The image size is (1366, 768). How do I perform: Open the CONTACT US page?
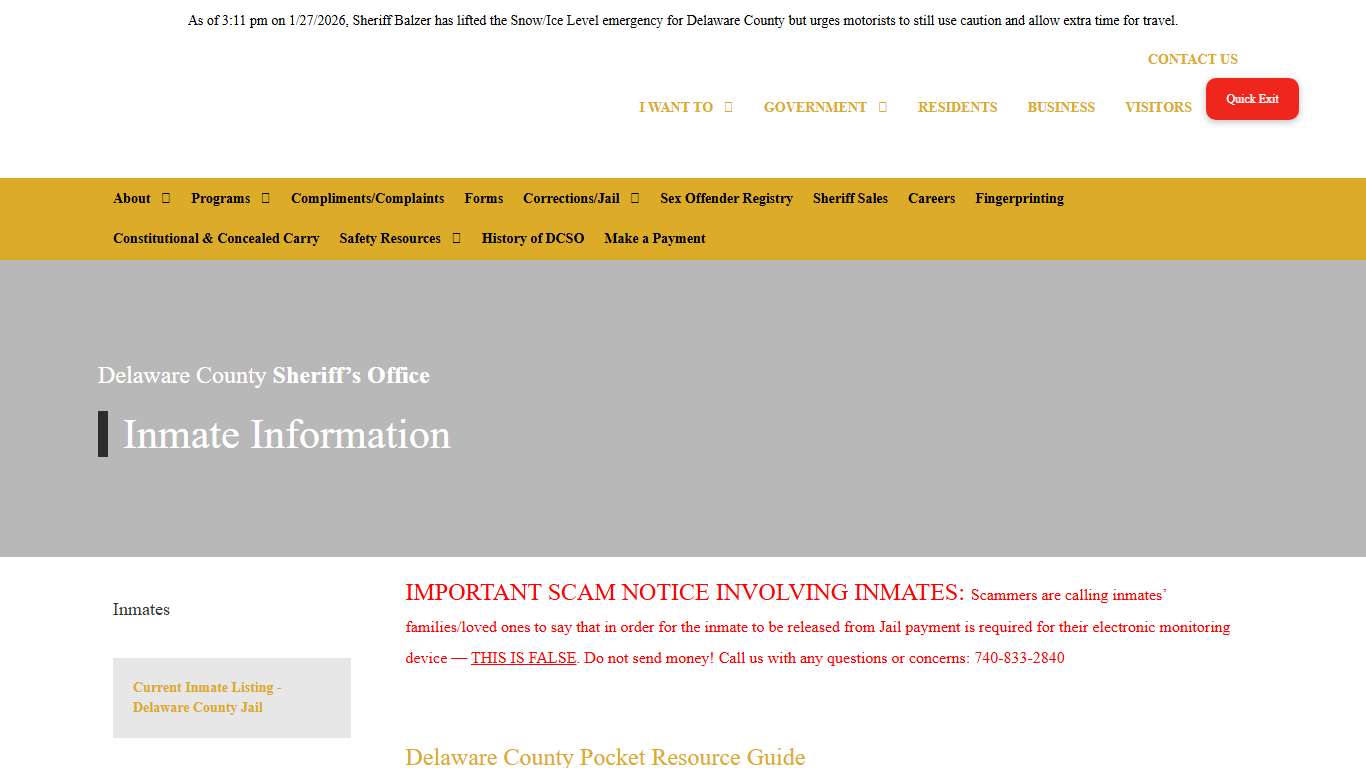[x=1192, y=59]
